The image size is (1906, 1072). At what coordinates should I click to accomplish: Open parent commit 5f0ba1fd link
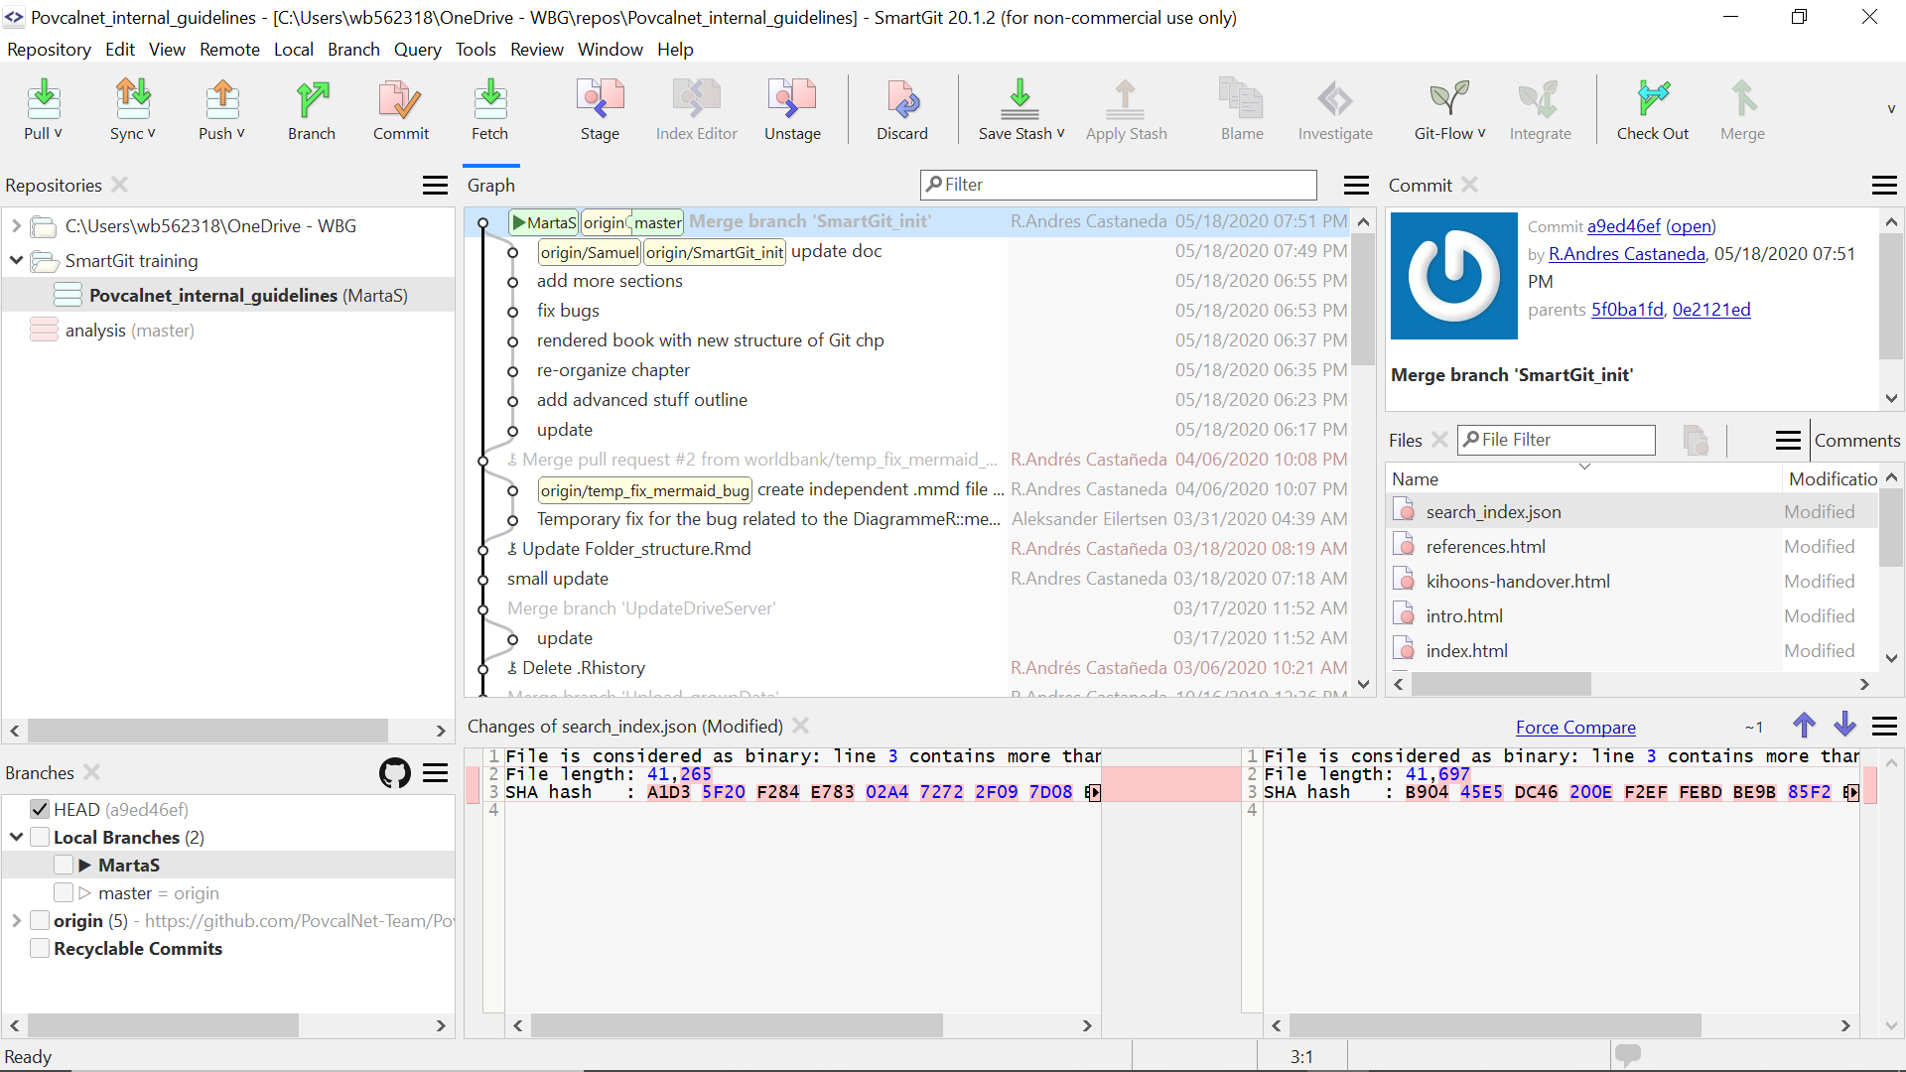tap(1627, 309)
